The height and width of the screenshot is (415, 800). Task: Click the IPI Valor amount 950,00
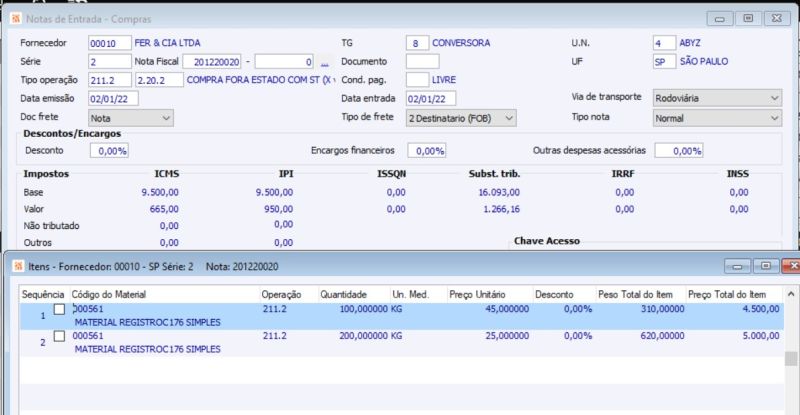(279, 209)
